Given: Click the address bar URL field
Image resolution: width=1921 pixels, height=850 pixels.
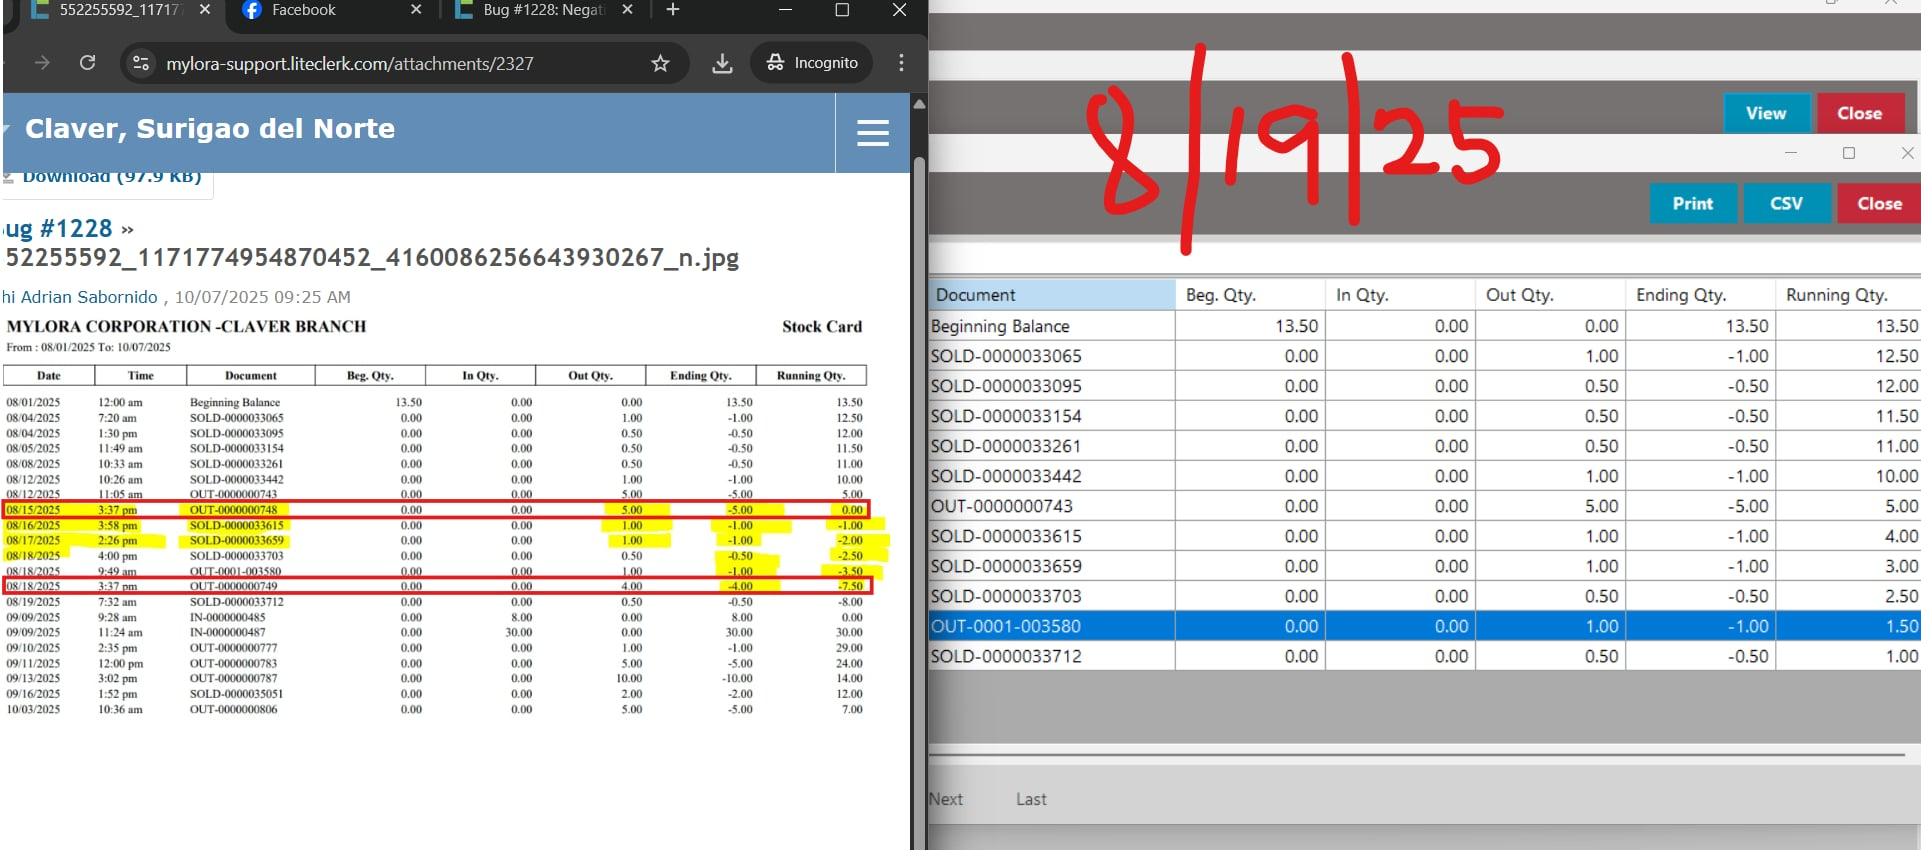Looking at the screenshot, I should [400, 63].
